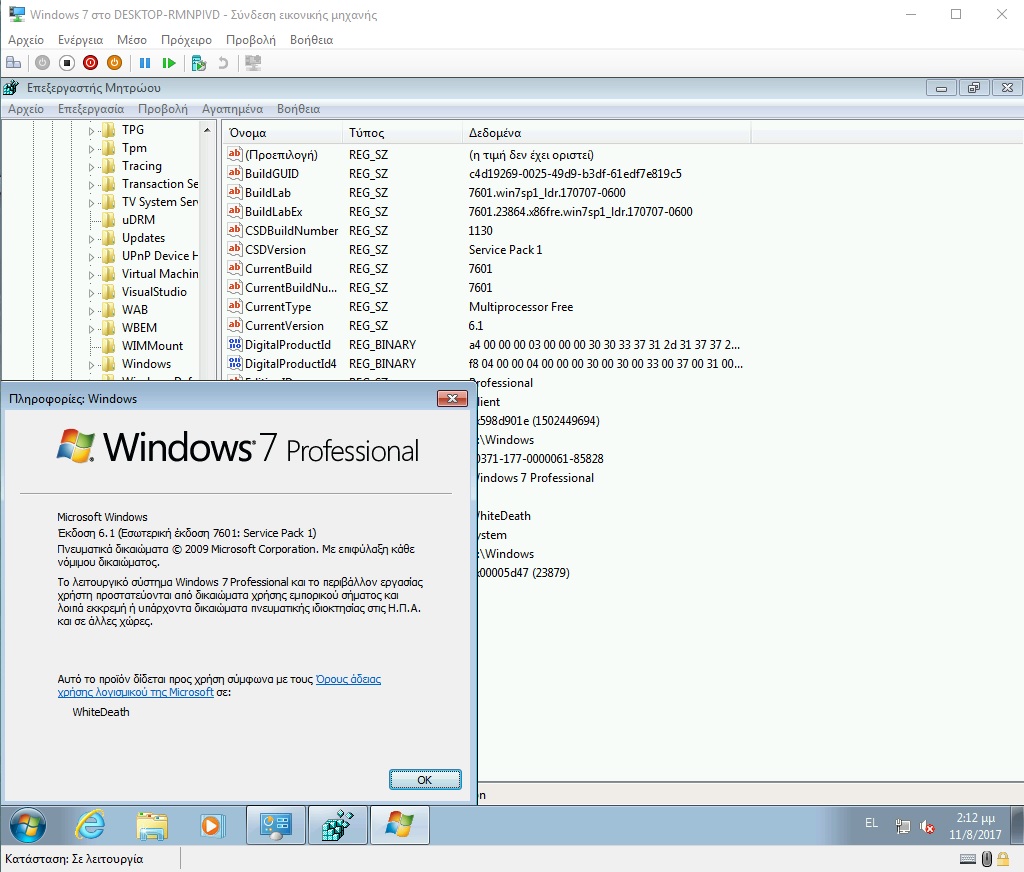Expand the WAB registry key

point(91,311)
